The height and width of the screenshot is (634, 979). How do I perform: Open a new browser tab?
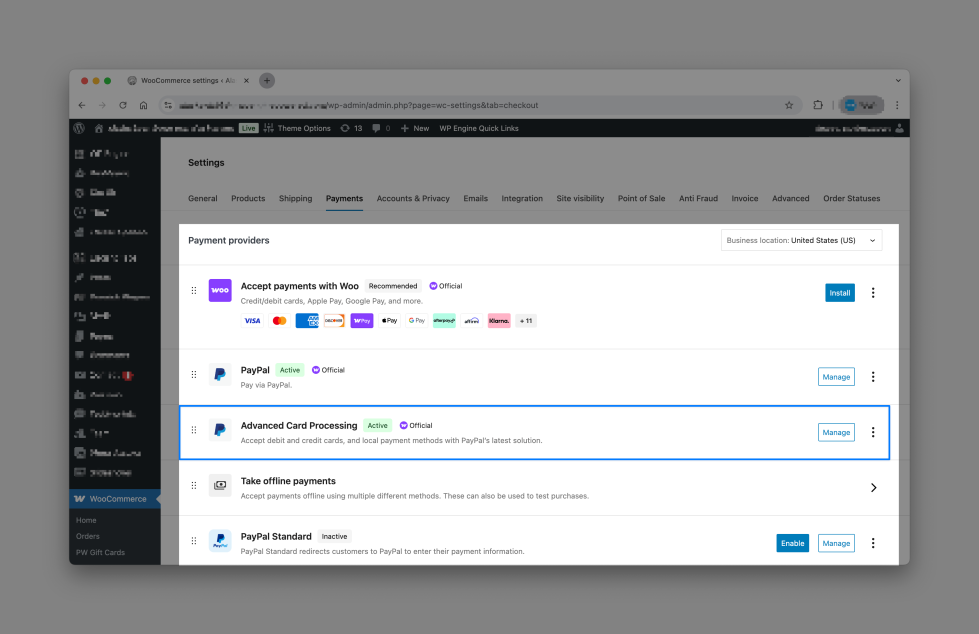coord(267,81)
